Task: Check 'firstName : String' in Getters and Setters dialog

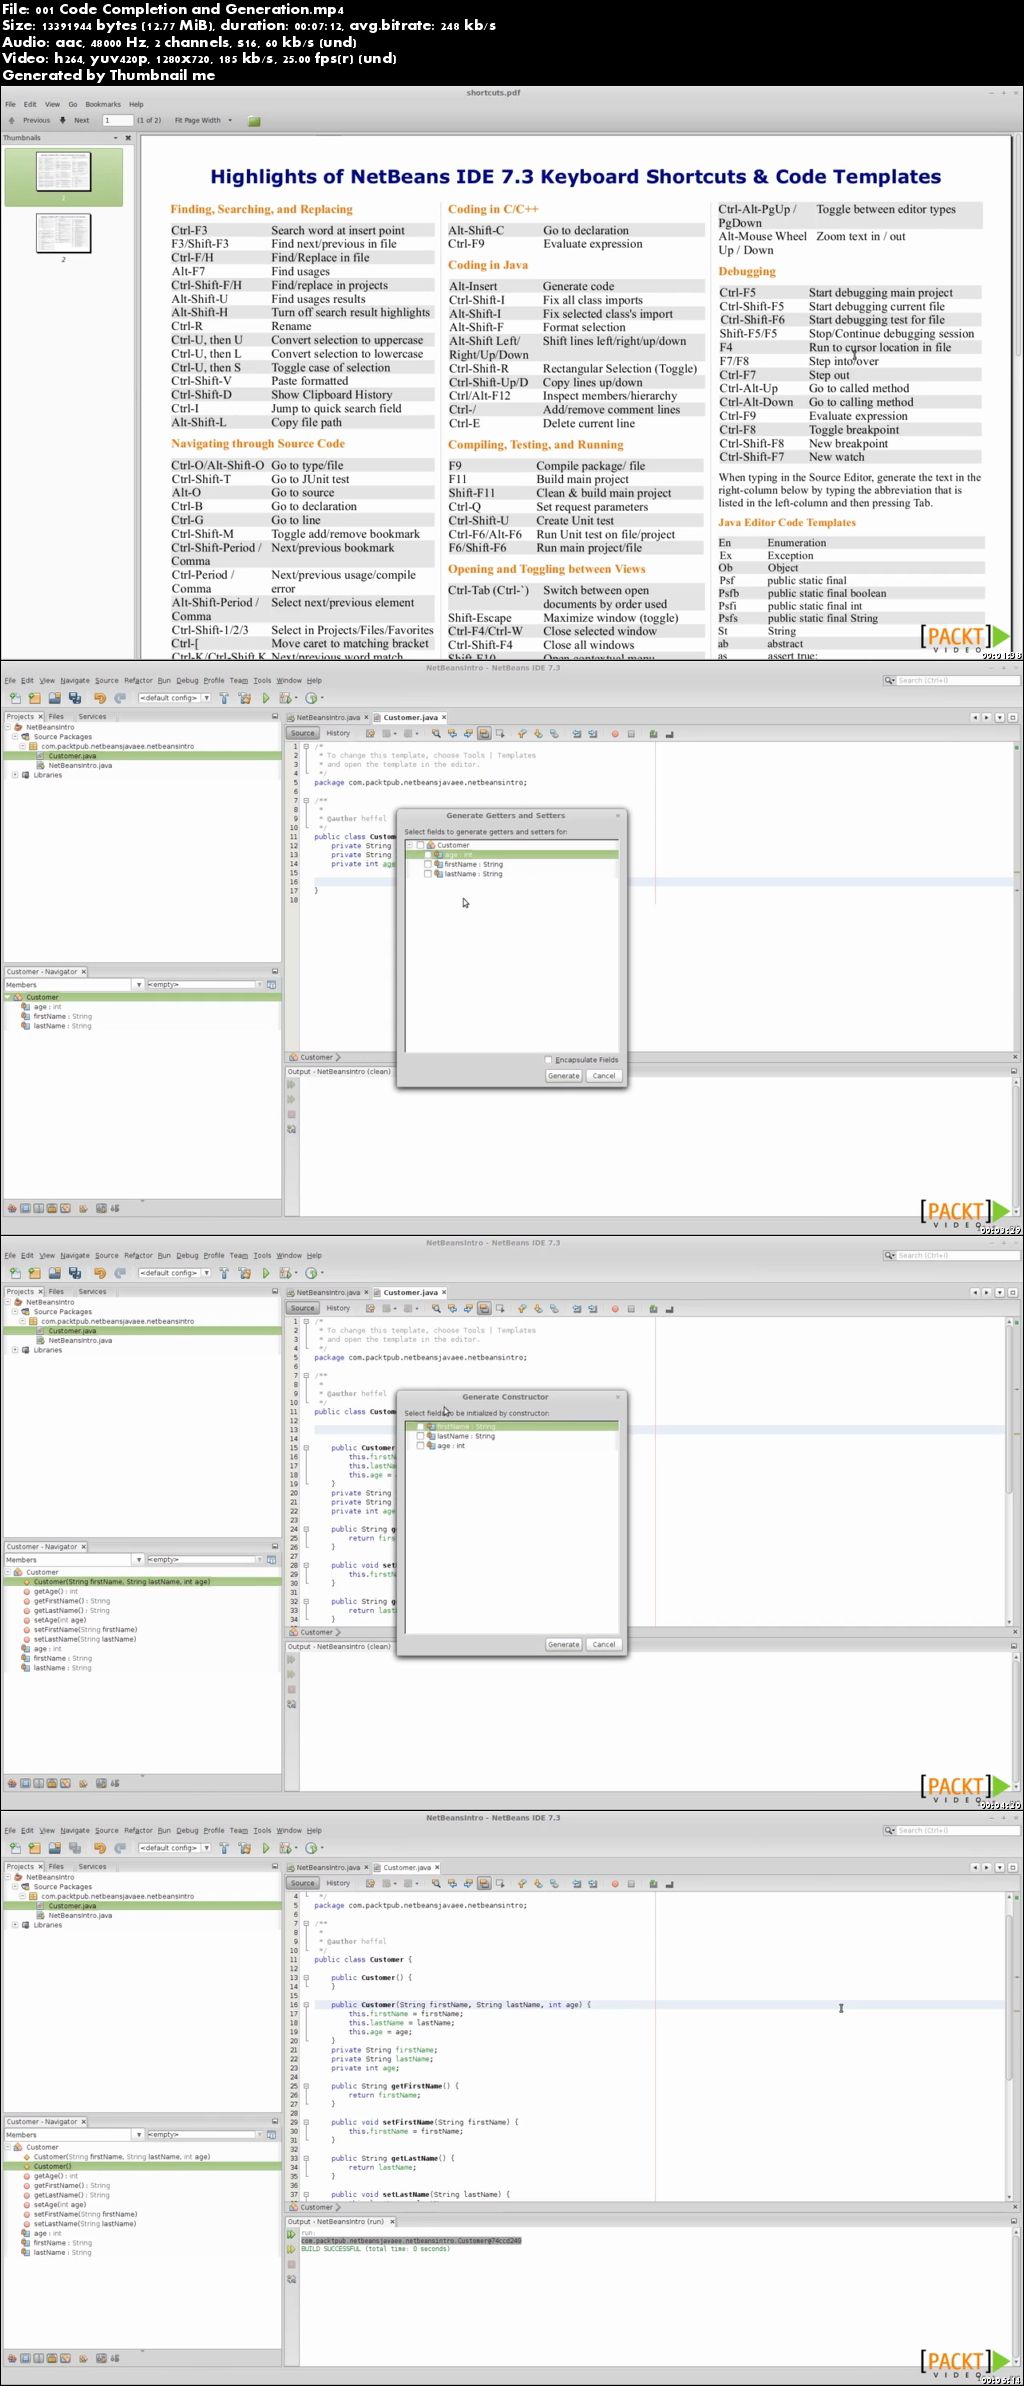Action: [429, 864]
